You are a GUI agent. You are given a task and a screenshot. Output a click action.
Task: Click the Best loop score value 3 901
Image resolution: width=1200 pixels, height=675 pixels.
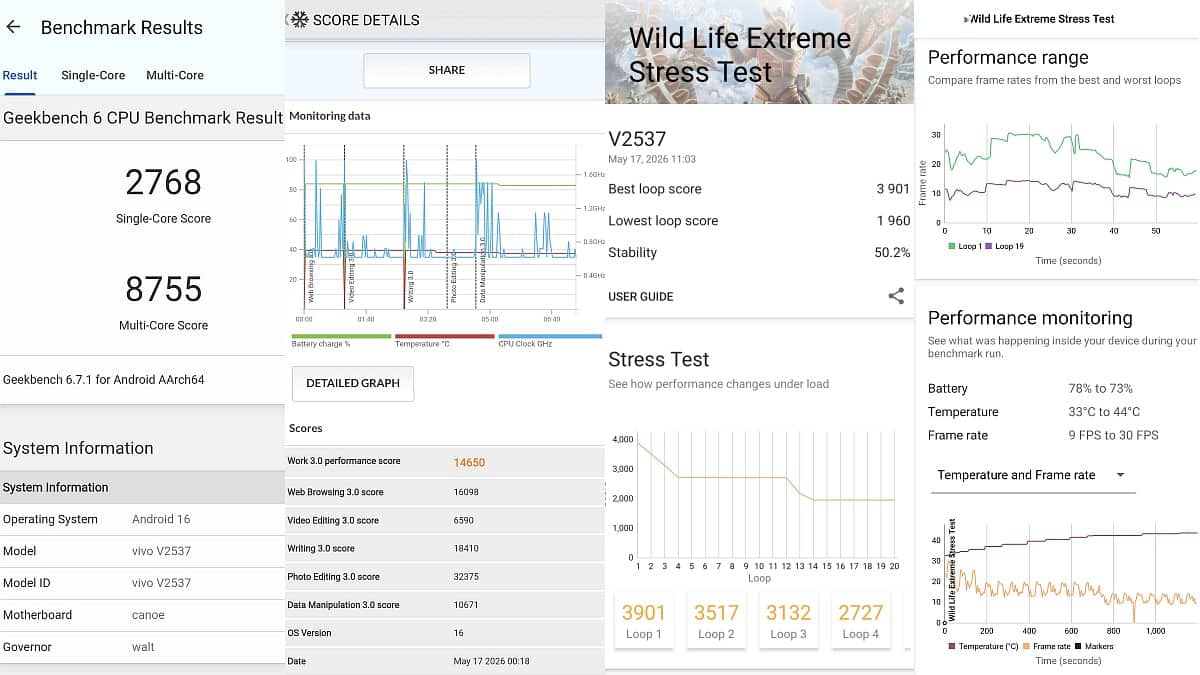(x=893, y=189)
